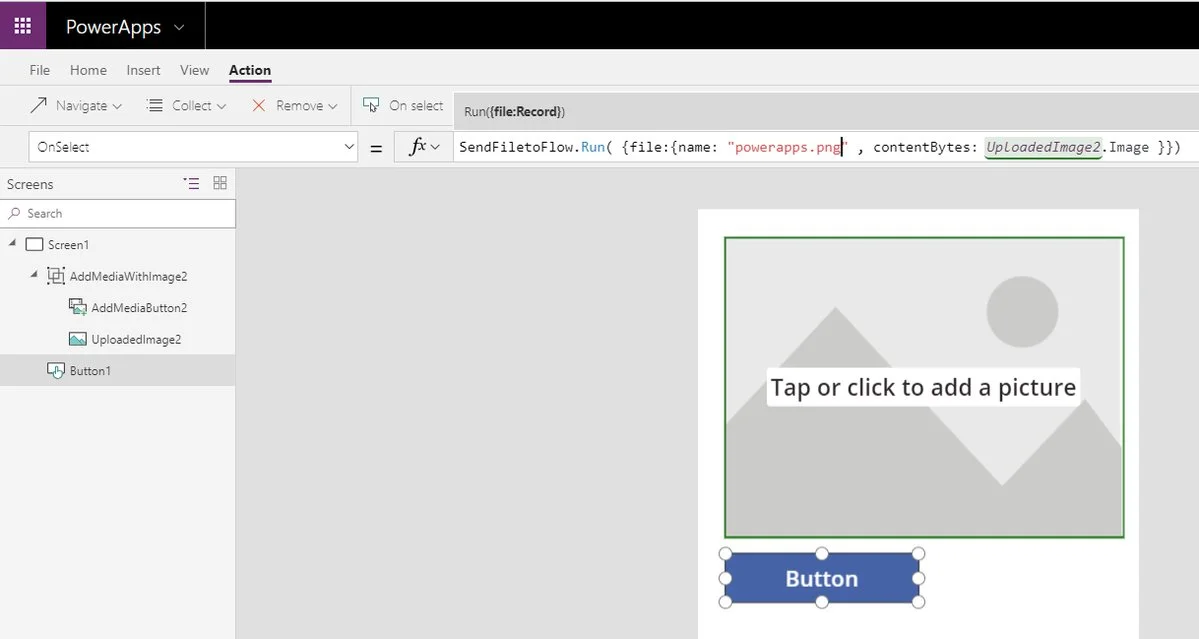Open the OnSelect property dropdown
This screenshot has height=639, width=1199.
click(x=349, y=147)
